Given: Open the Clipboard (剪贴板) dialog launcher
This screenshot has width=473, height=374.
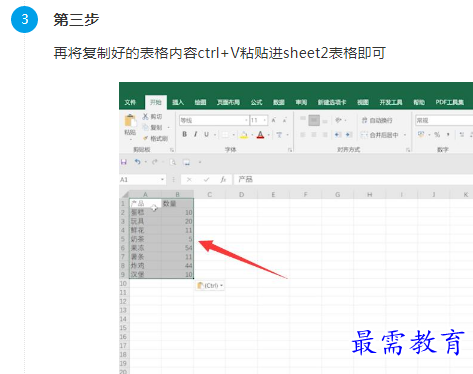Looking at the screenshot, I should click(172, 150).
